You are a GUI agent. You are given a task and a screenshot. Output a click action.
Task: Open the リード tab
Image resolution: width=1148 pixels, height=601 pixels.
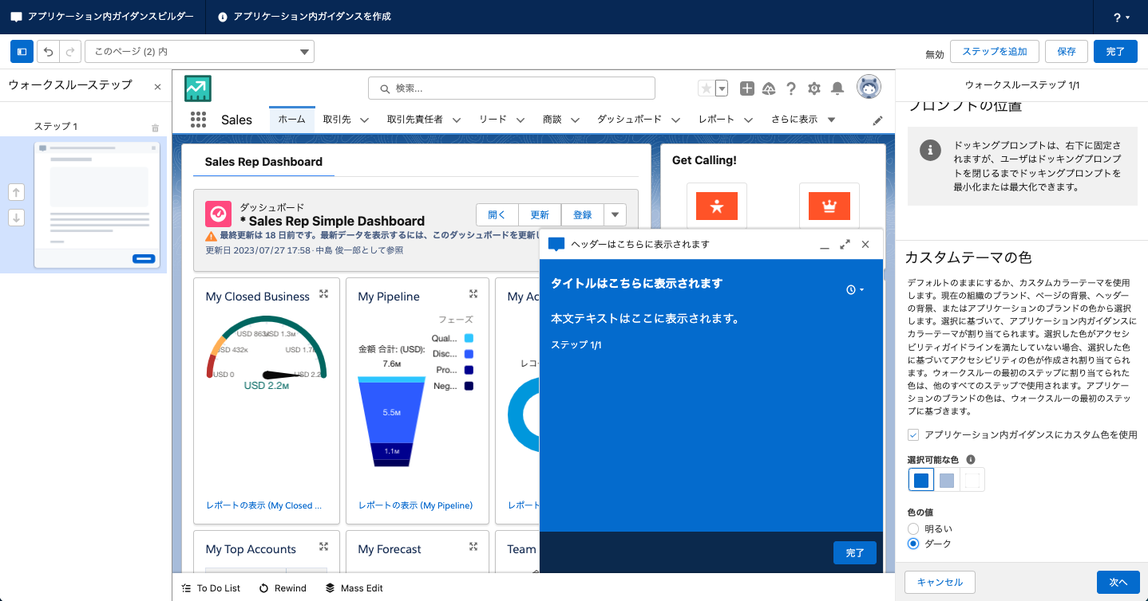click(x=493, y=119)
